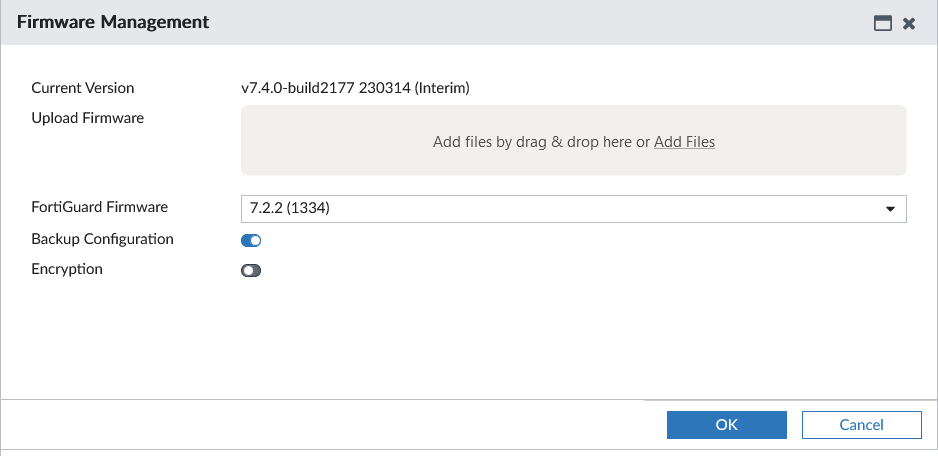Image resolution: width=938 pixels, height=456 pixels.
Task: Click the drag & drop instruction text
Action: point(540,142)
